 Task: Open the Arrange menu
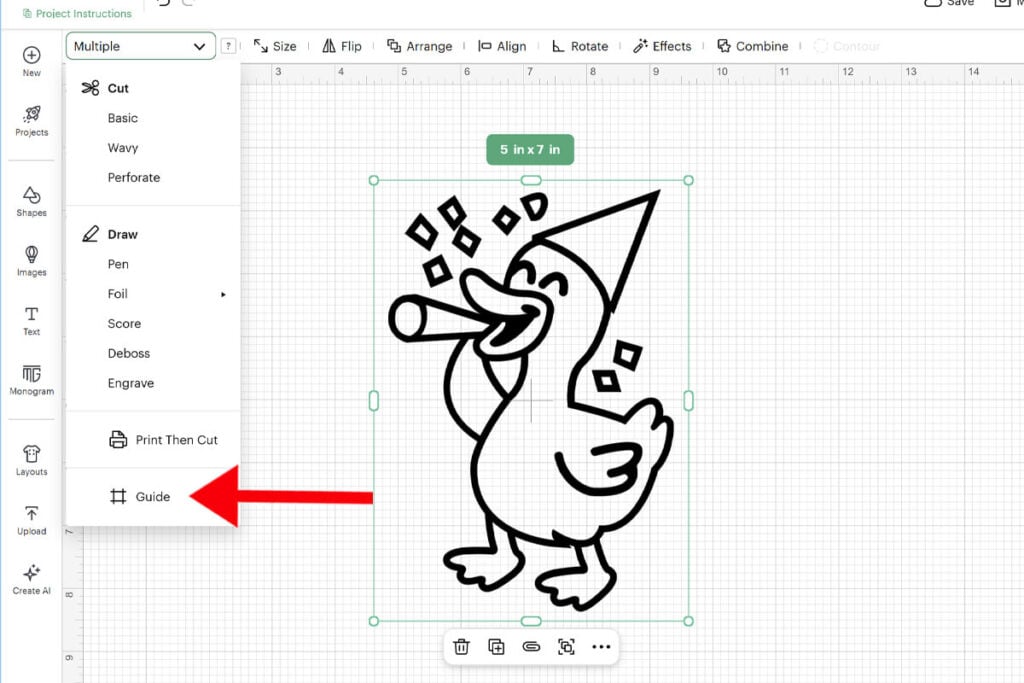click(420, 46)
